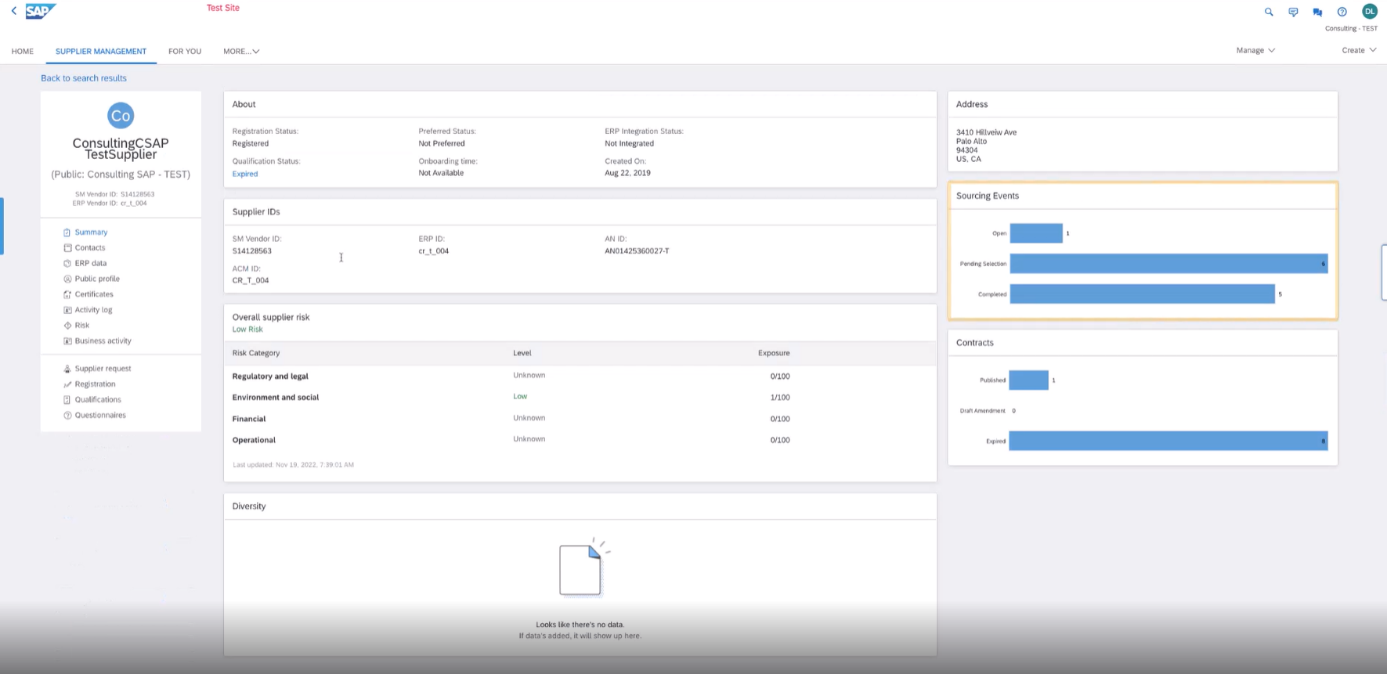Expand the Create dropdown

1359,50
